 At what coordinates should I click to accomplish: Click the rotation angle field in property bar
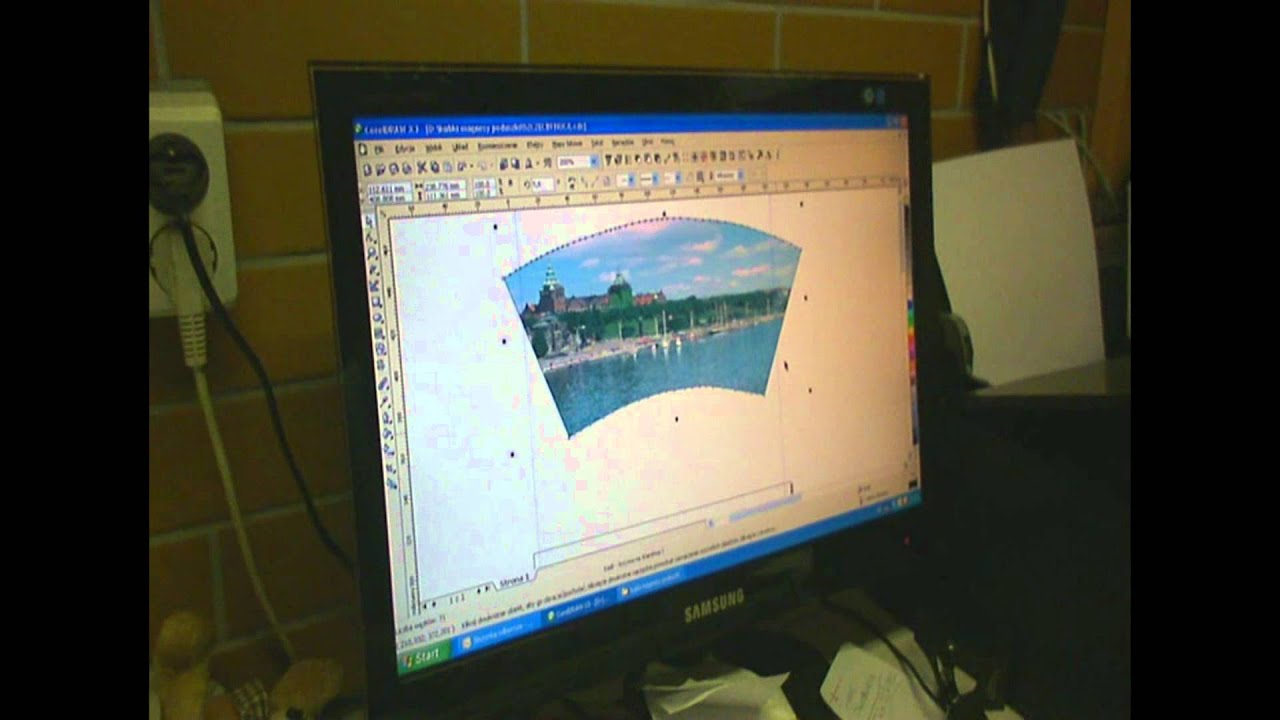(545, 184)
